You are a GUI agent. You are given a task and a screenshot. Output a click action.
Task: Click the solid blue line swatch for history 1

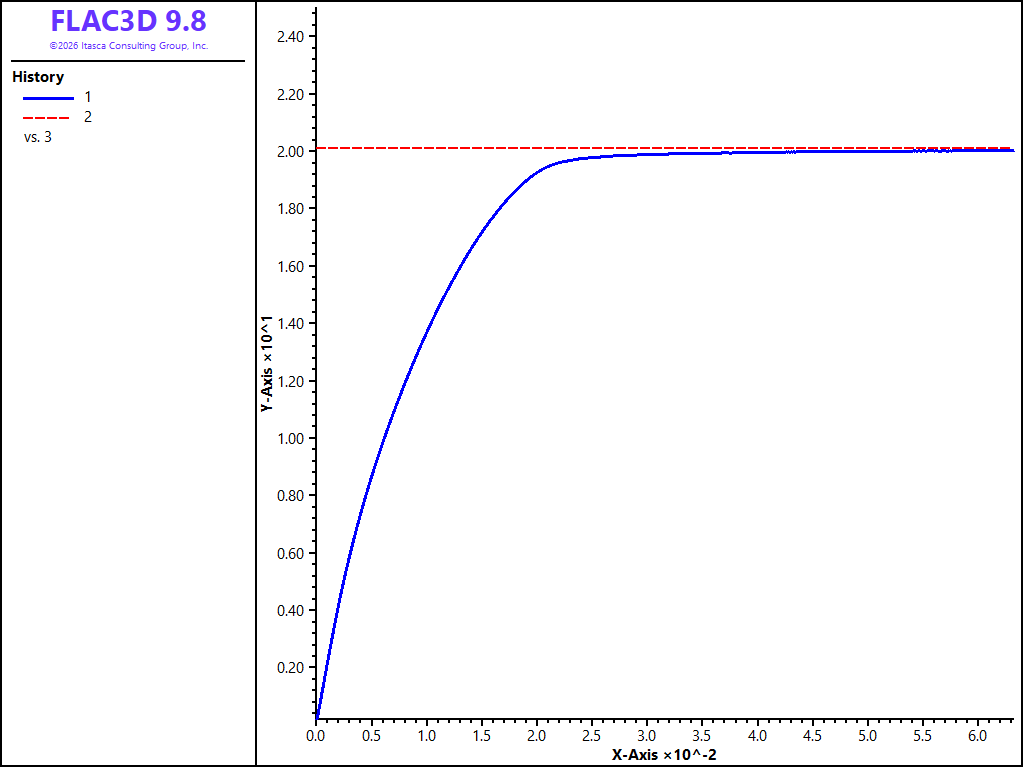coord(48,98)
